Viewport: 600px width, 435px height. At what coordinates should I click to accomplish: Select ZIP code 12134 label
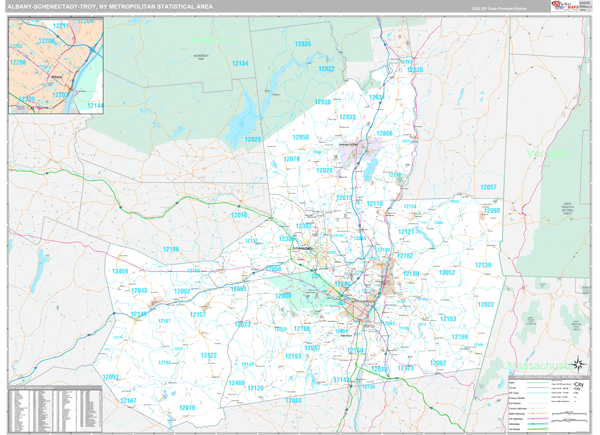(240, 64)
